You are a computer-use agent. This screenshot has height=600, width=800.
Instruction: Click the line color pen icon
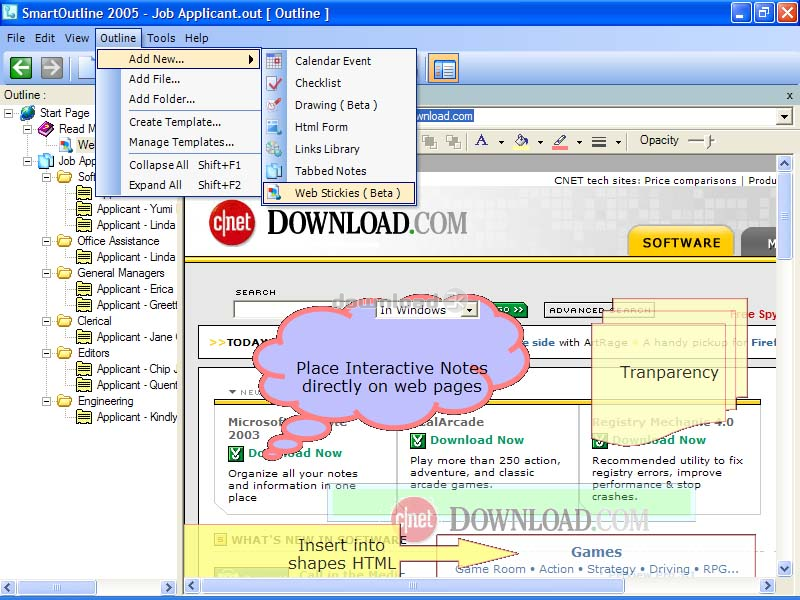coord(560,141)
